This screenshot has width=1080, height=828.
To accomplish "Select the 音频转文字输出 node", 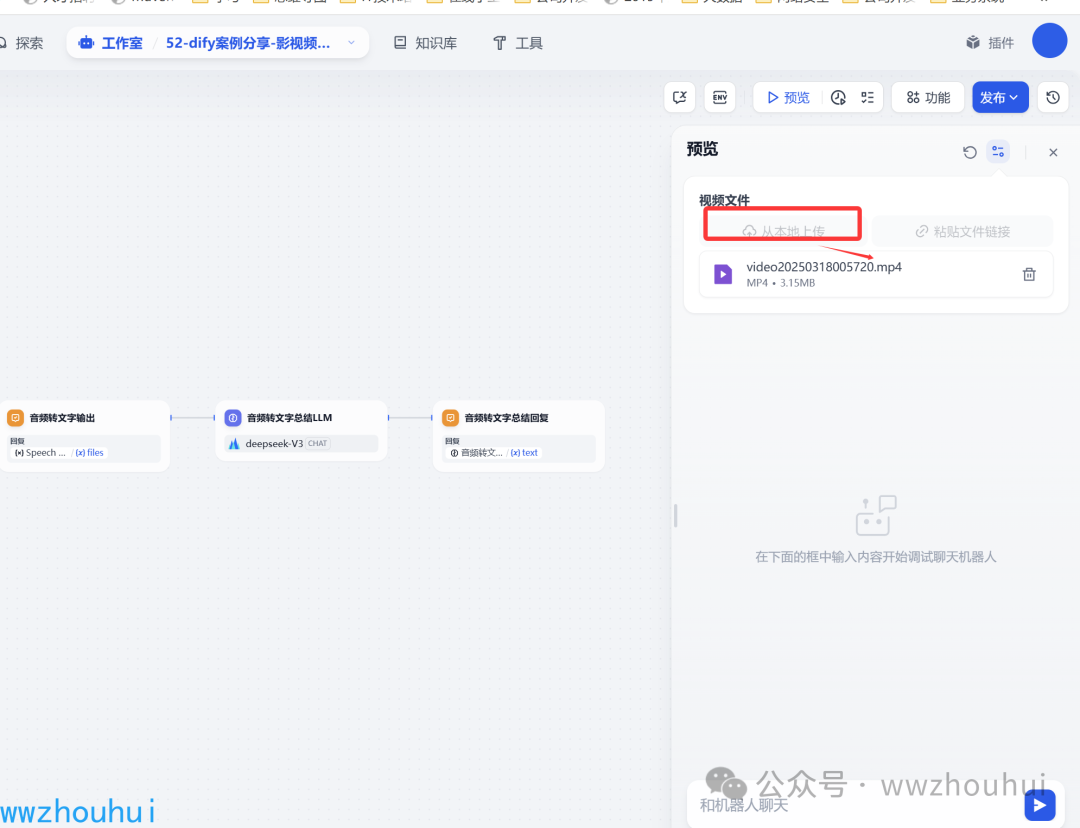I will click(84, 435).
